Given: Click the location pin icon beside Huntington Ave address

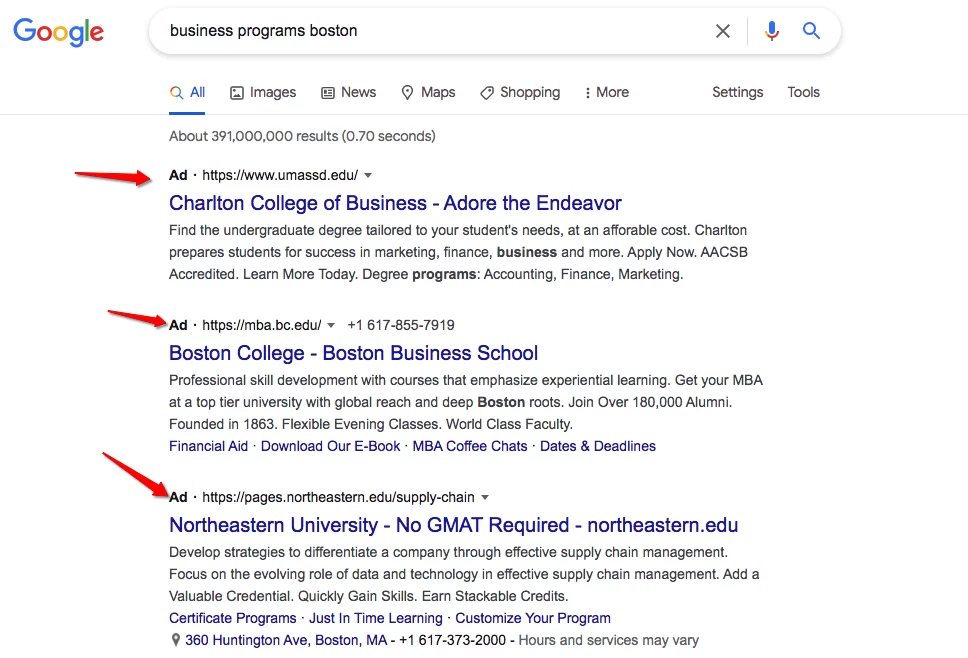Looking at the screenshot, I should coord(175,640).
